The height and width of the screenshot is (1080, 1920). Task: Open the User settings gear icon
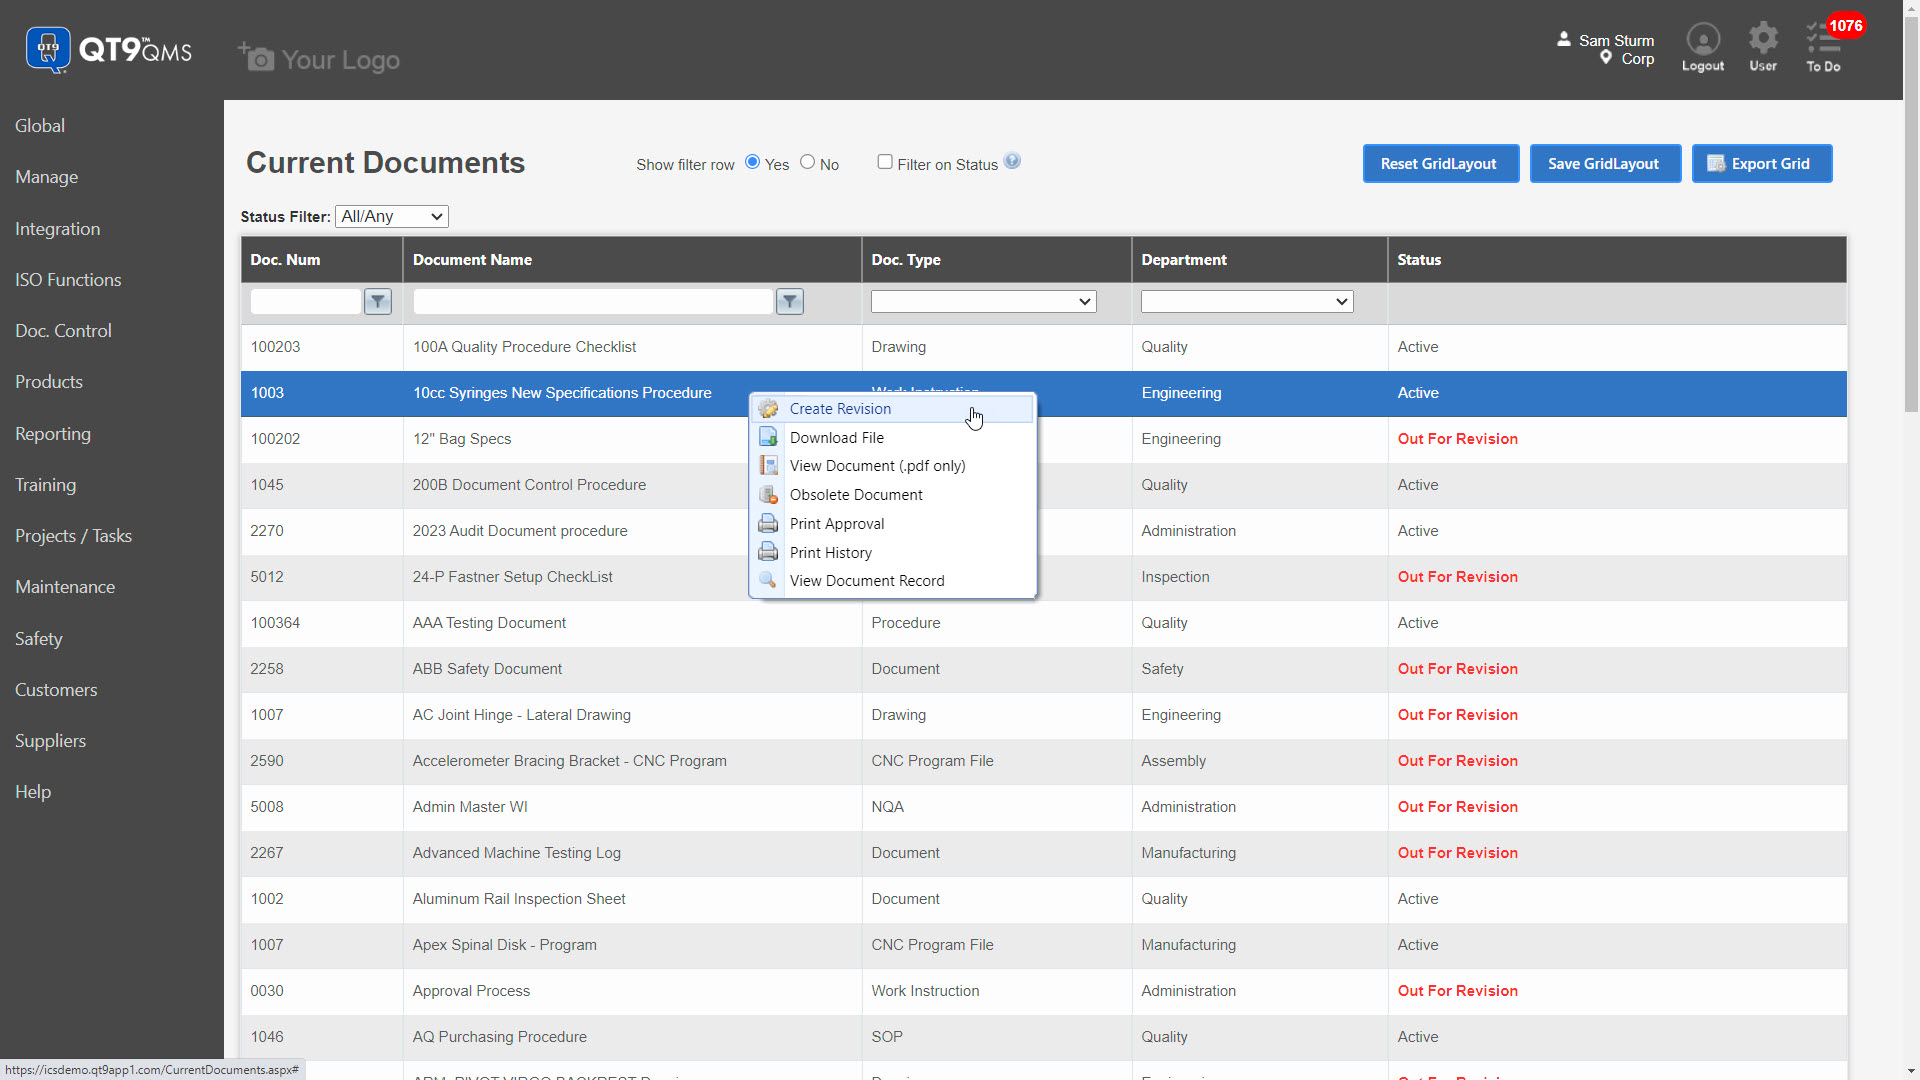pos(1763,46)
